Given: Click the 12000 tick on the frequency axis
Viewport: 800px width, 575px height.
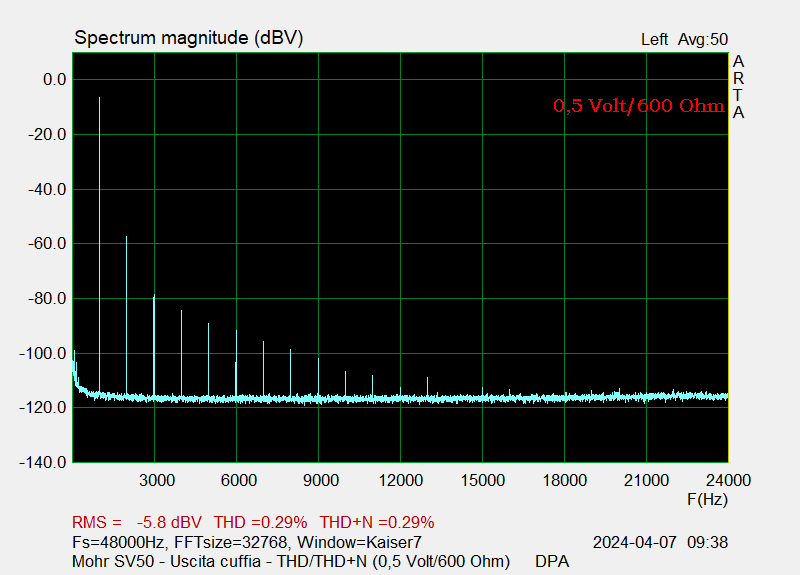Looking at the screenshot, I should [x=400, y=480].
